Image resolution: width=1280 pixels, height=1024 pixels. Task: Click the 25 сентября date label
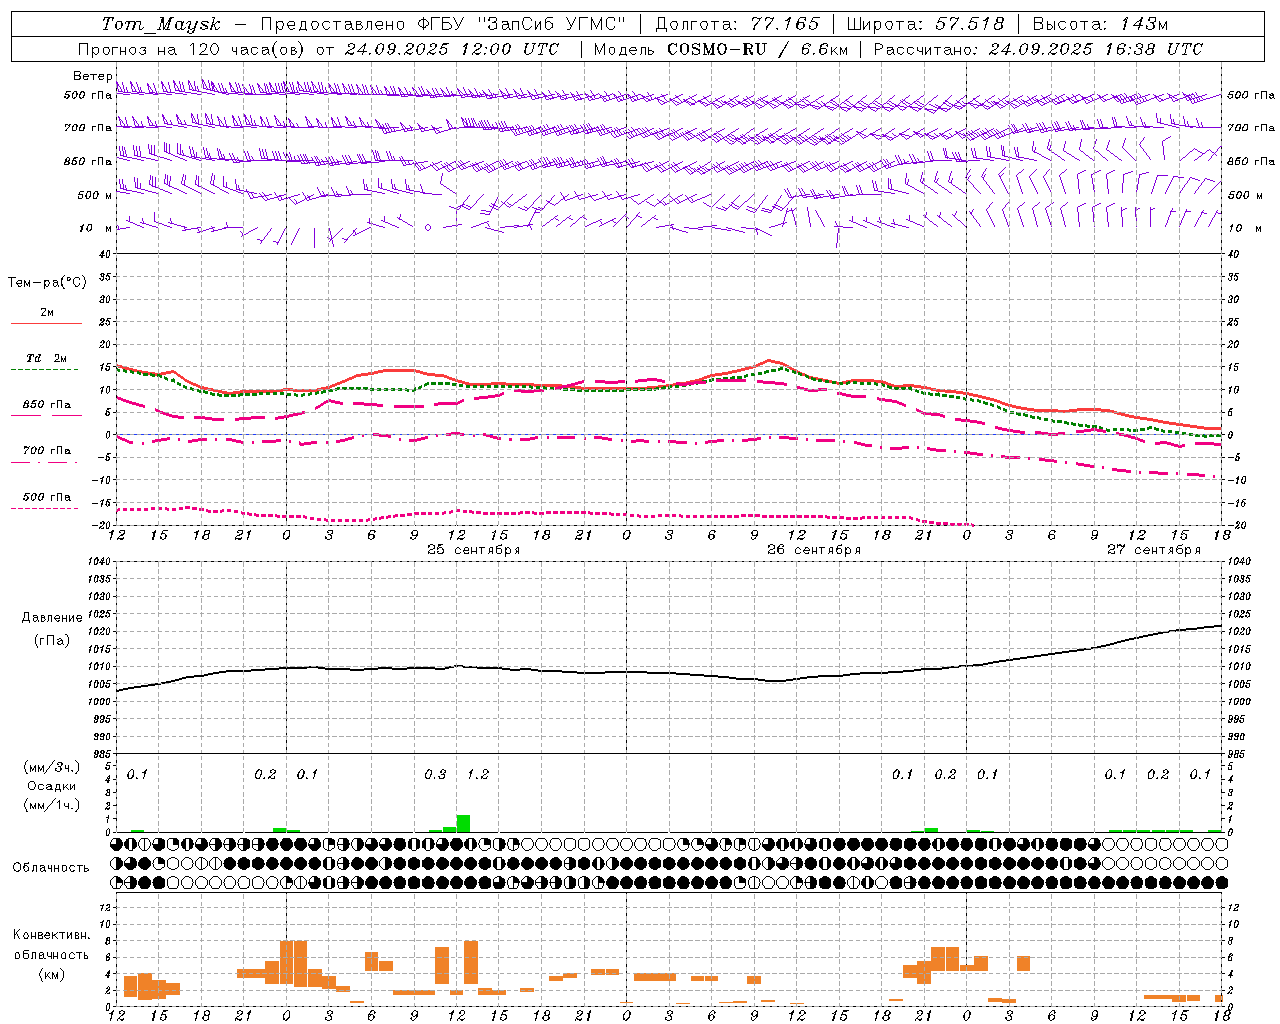473,550
